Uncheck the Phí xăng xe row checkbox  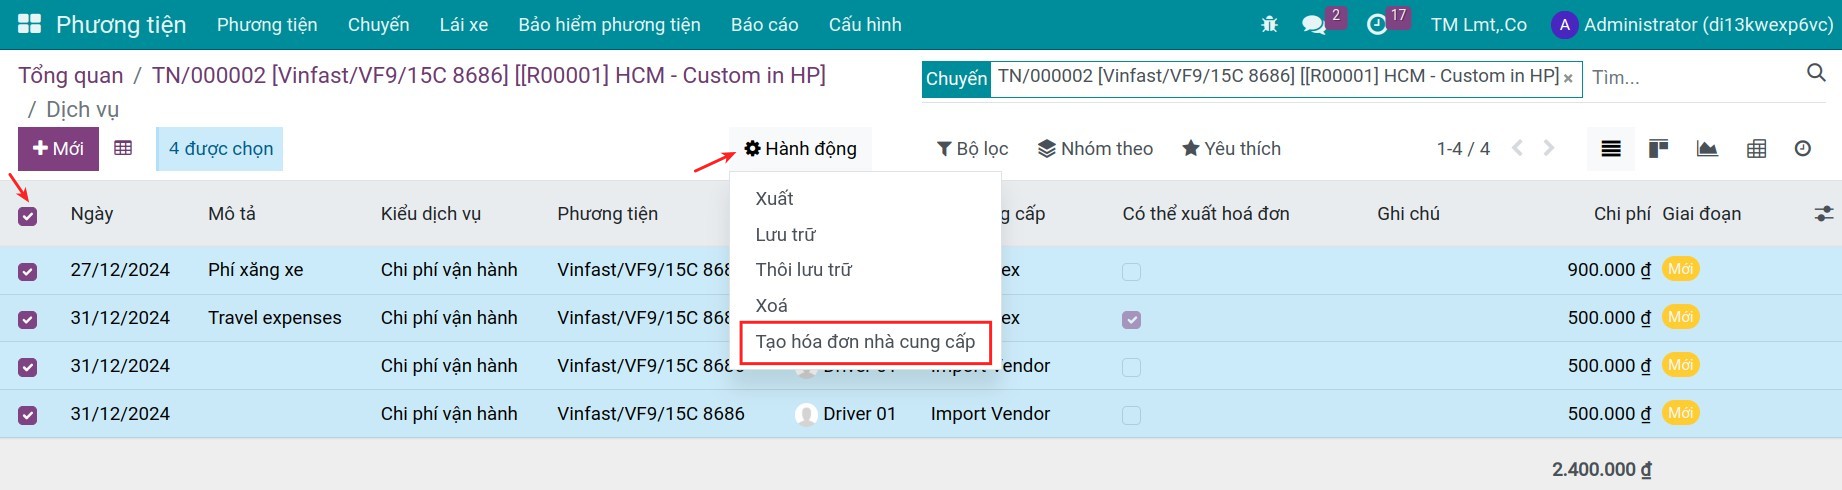(x=28, y=272)
